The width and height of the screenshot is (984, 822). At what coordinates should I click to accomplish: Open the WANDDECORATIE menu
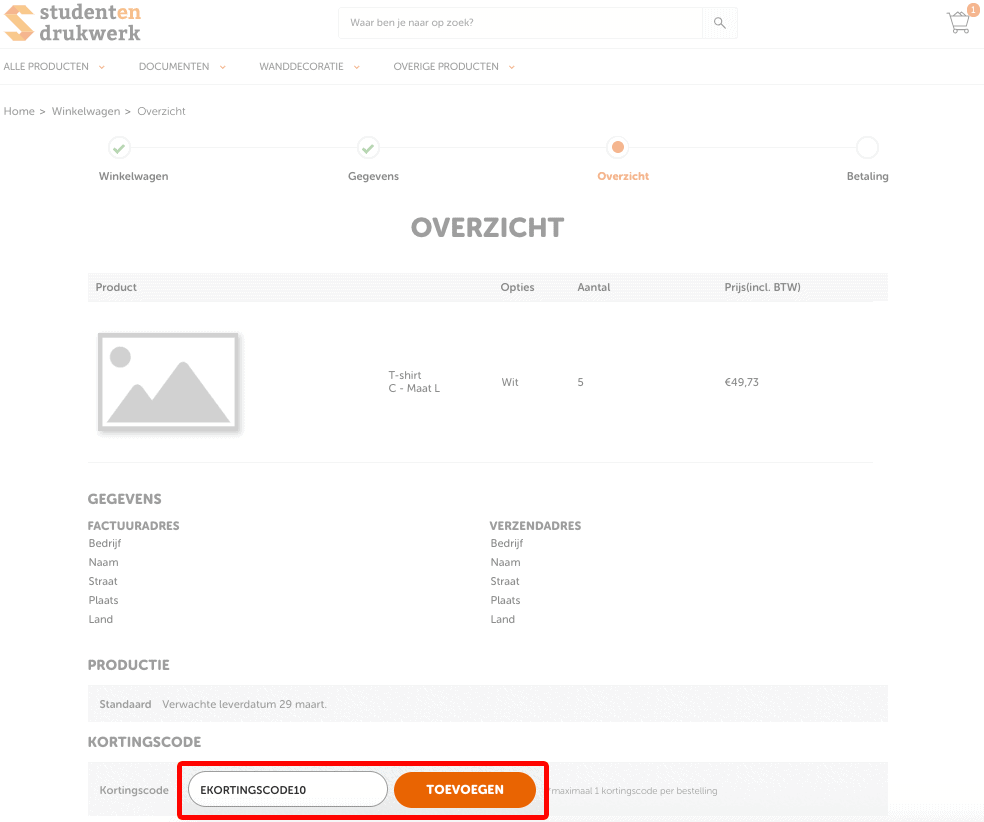(301, 67)
